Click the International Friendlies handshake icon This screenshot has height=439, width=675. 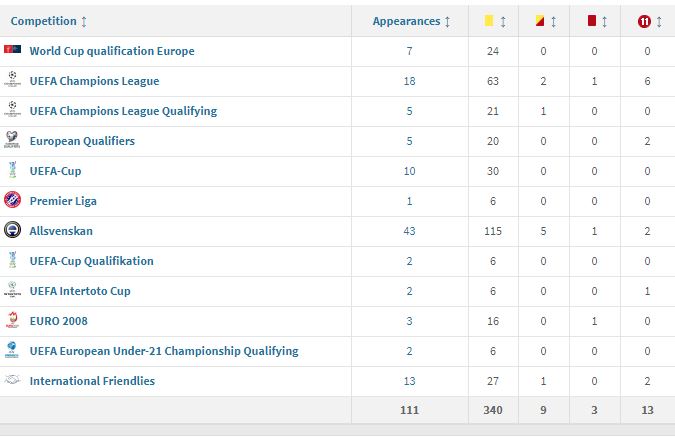[x=12, y=380]
